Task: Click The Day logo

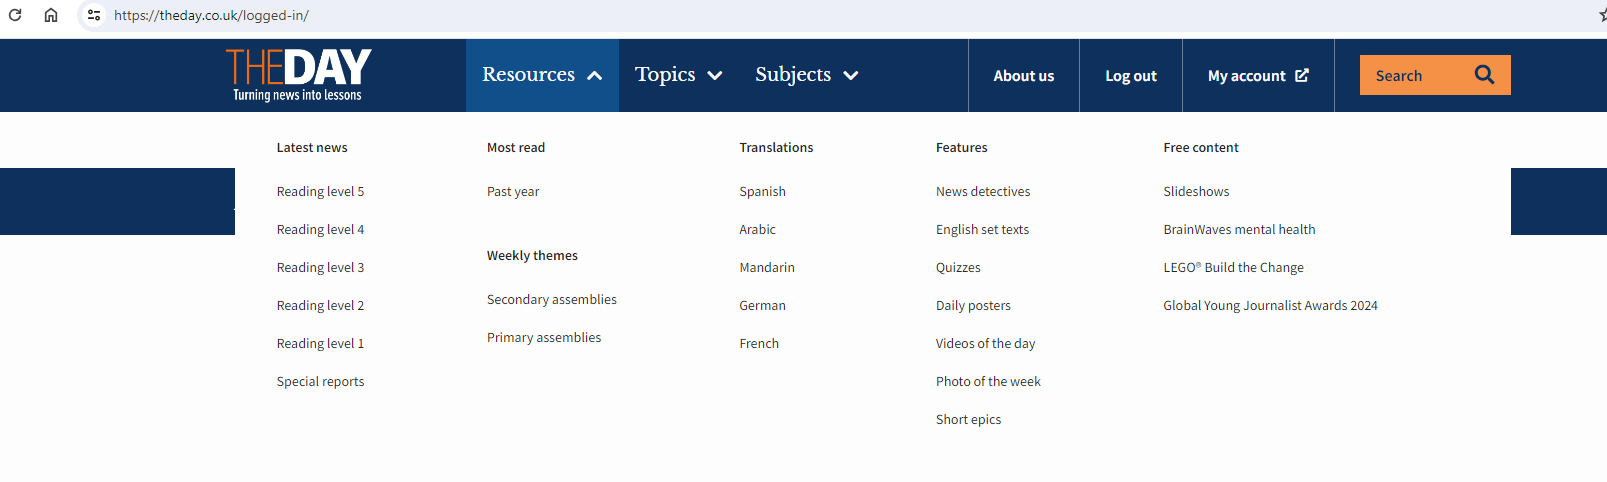Action: tap(298, 75)
